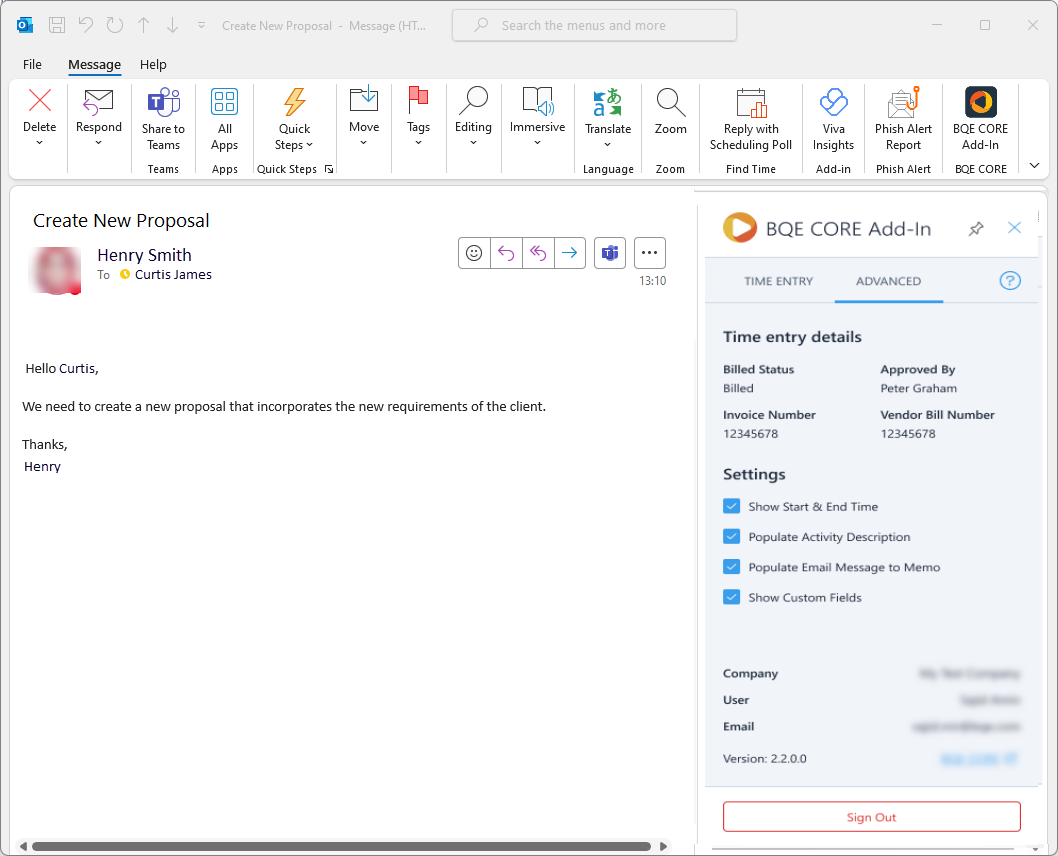Expand the Move dropdown arrow
1058x856 pixels.
[364, 143]
